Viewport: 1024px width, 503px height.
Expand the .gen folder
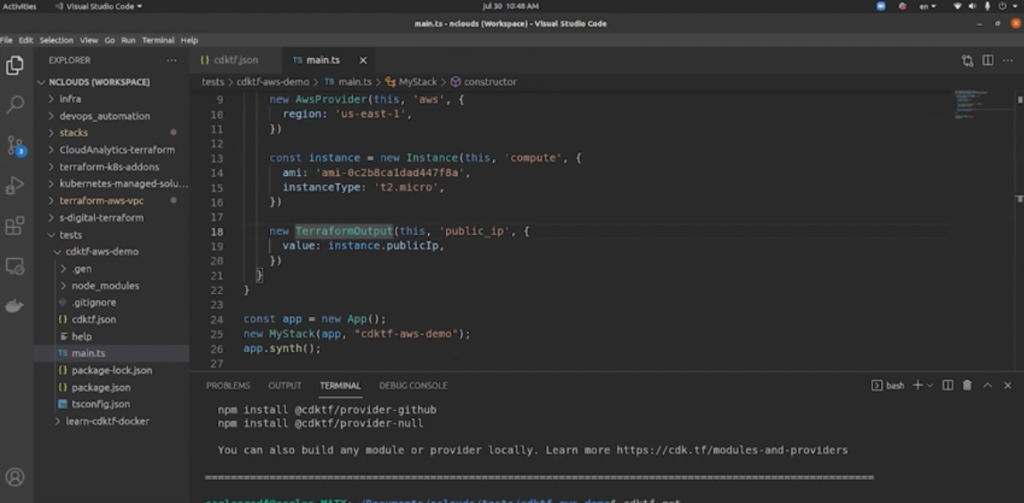112,268
